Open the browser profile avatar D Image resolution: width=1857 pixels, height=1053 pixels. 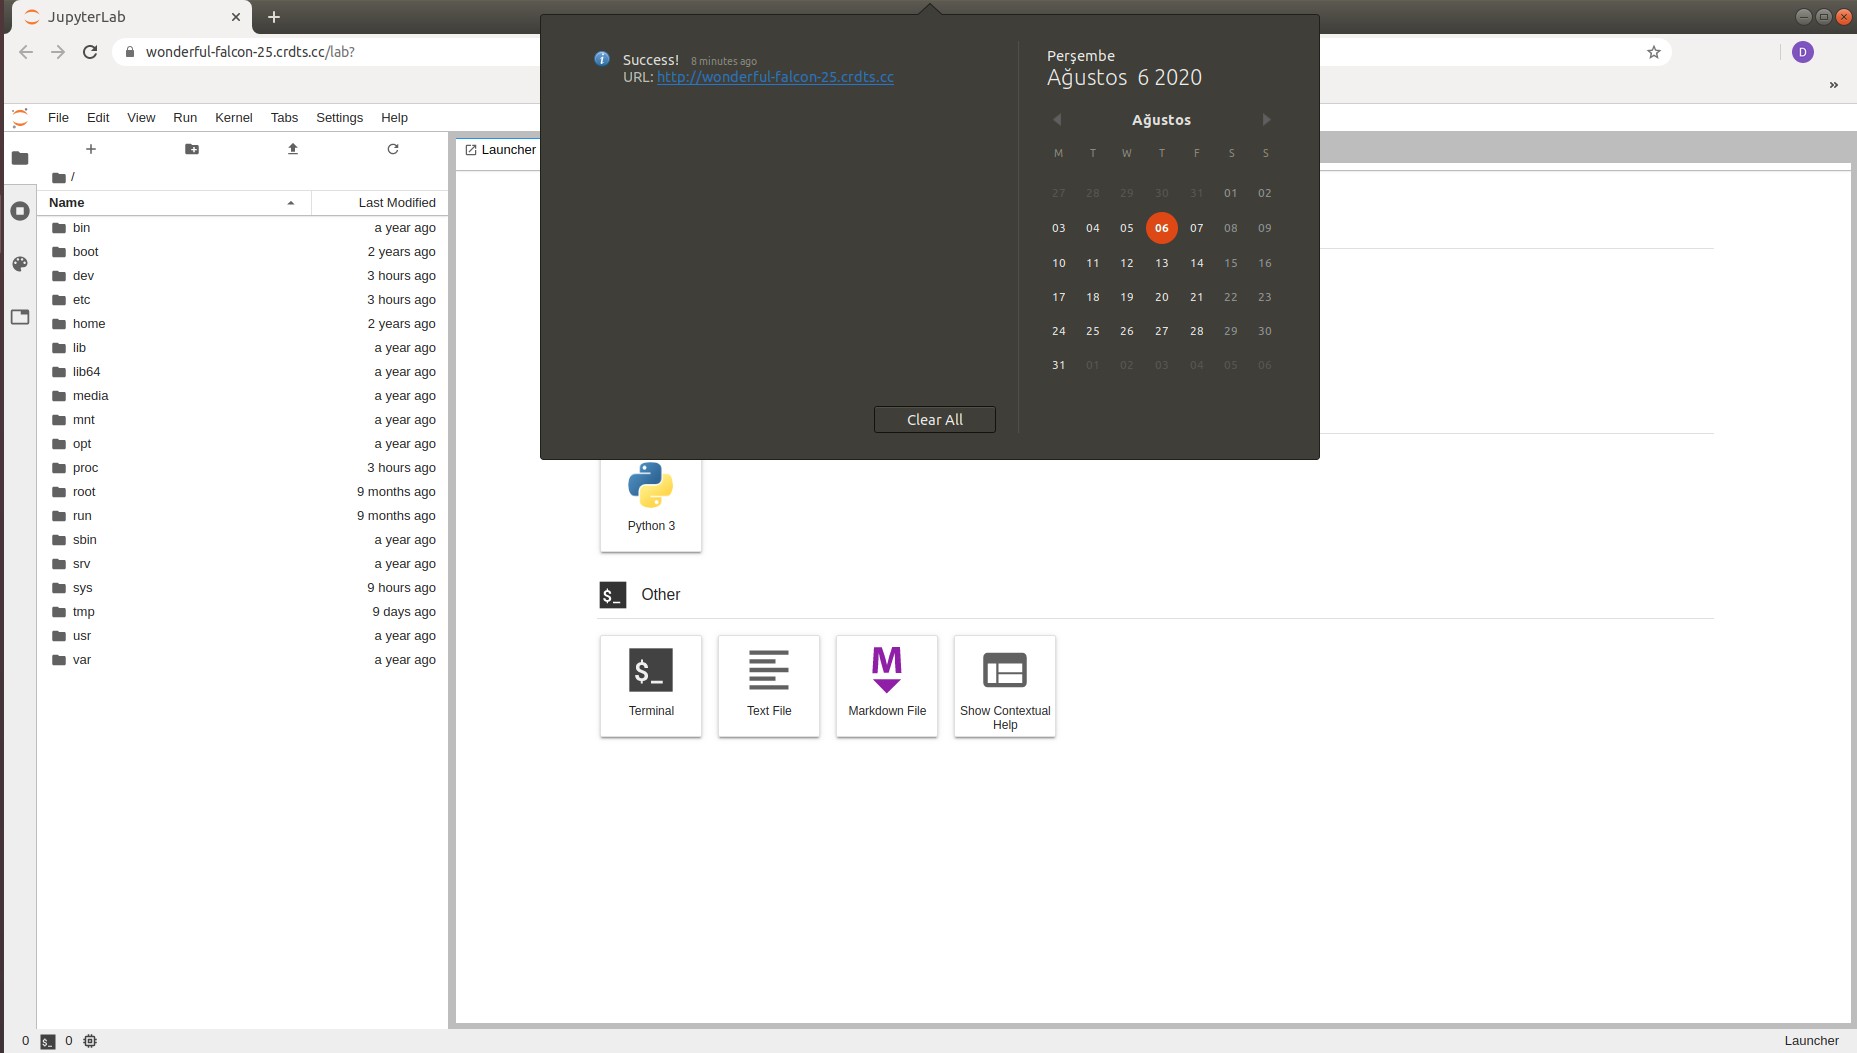click(1803, 52)
